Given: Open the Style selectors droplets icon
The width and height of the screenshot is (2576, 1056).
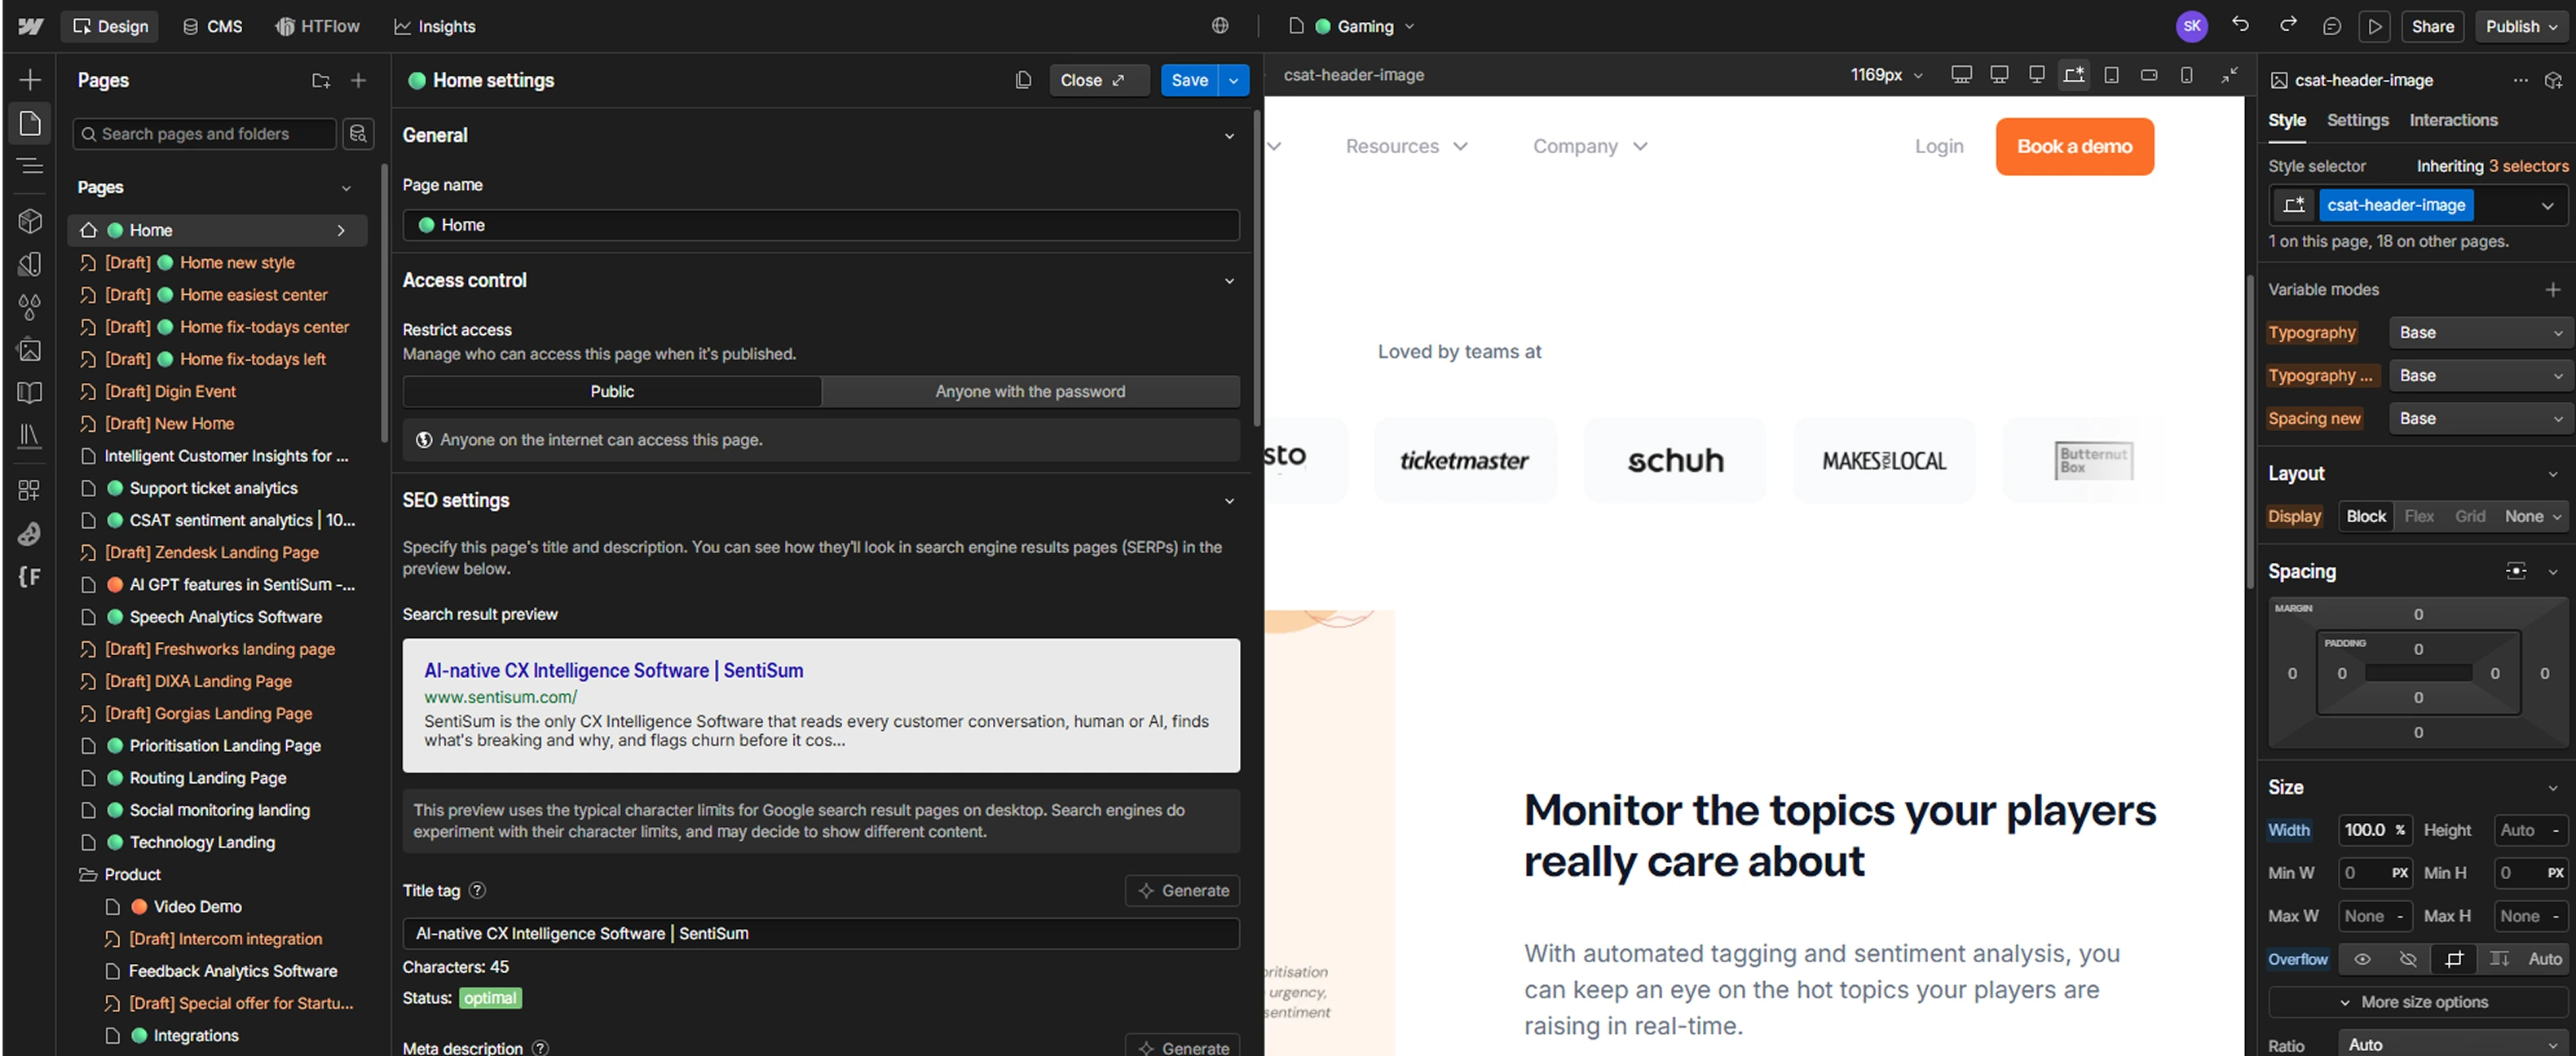Looking at the screenshot, I should [30, 306].
